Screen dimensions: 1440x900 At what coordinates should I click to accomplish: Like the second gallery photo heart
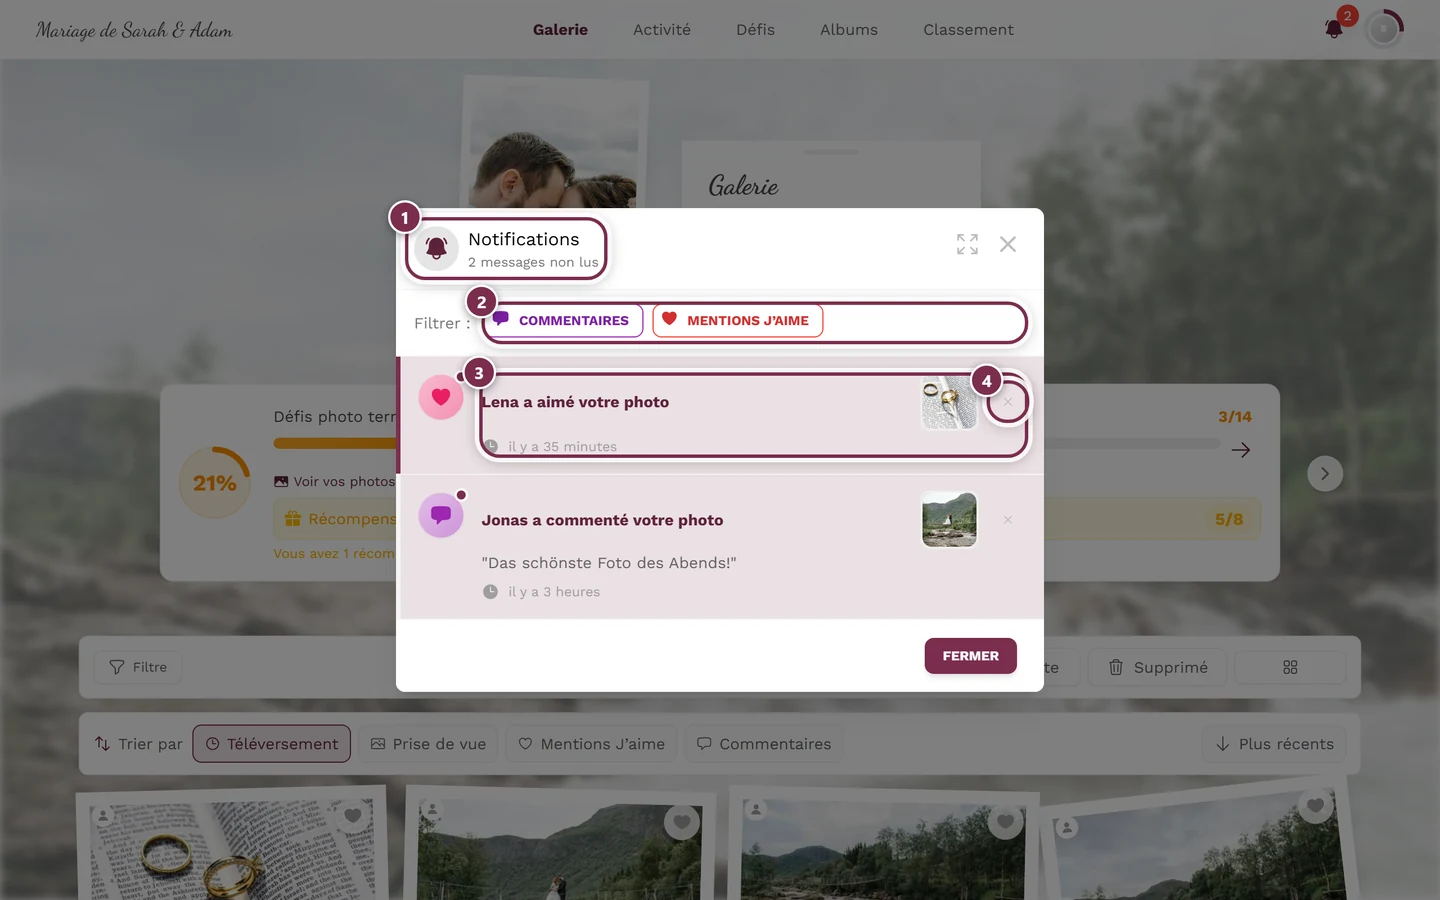682,822
